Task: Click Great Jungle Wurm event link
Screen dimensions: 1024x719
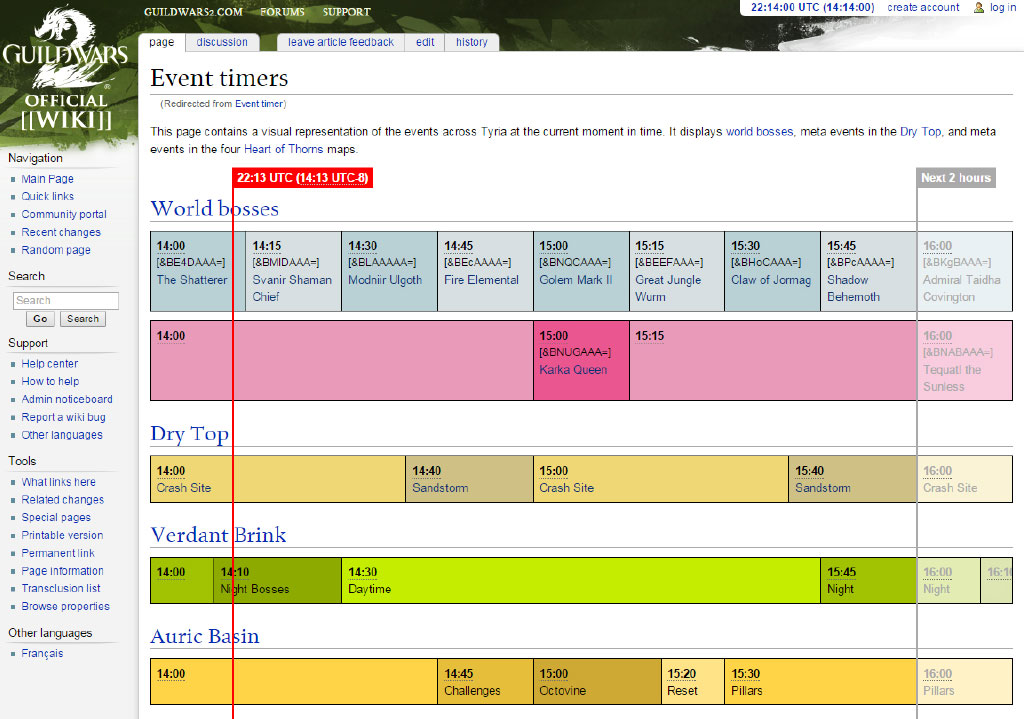Action: (668, 289)
